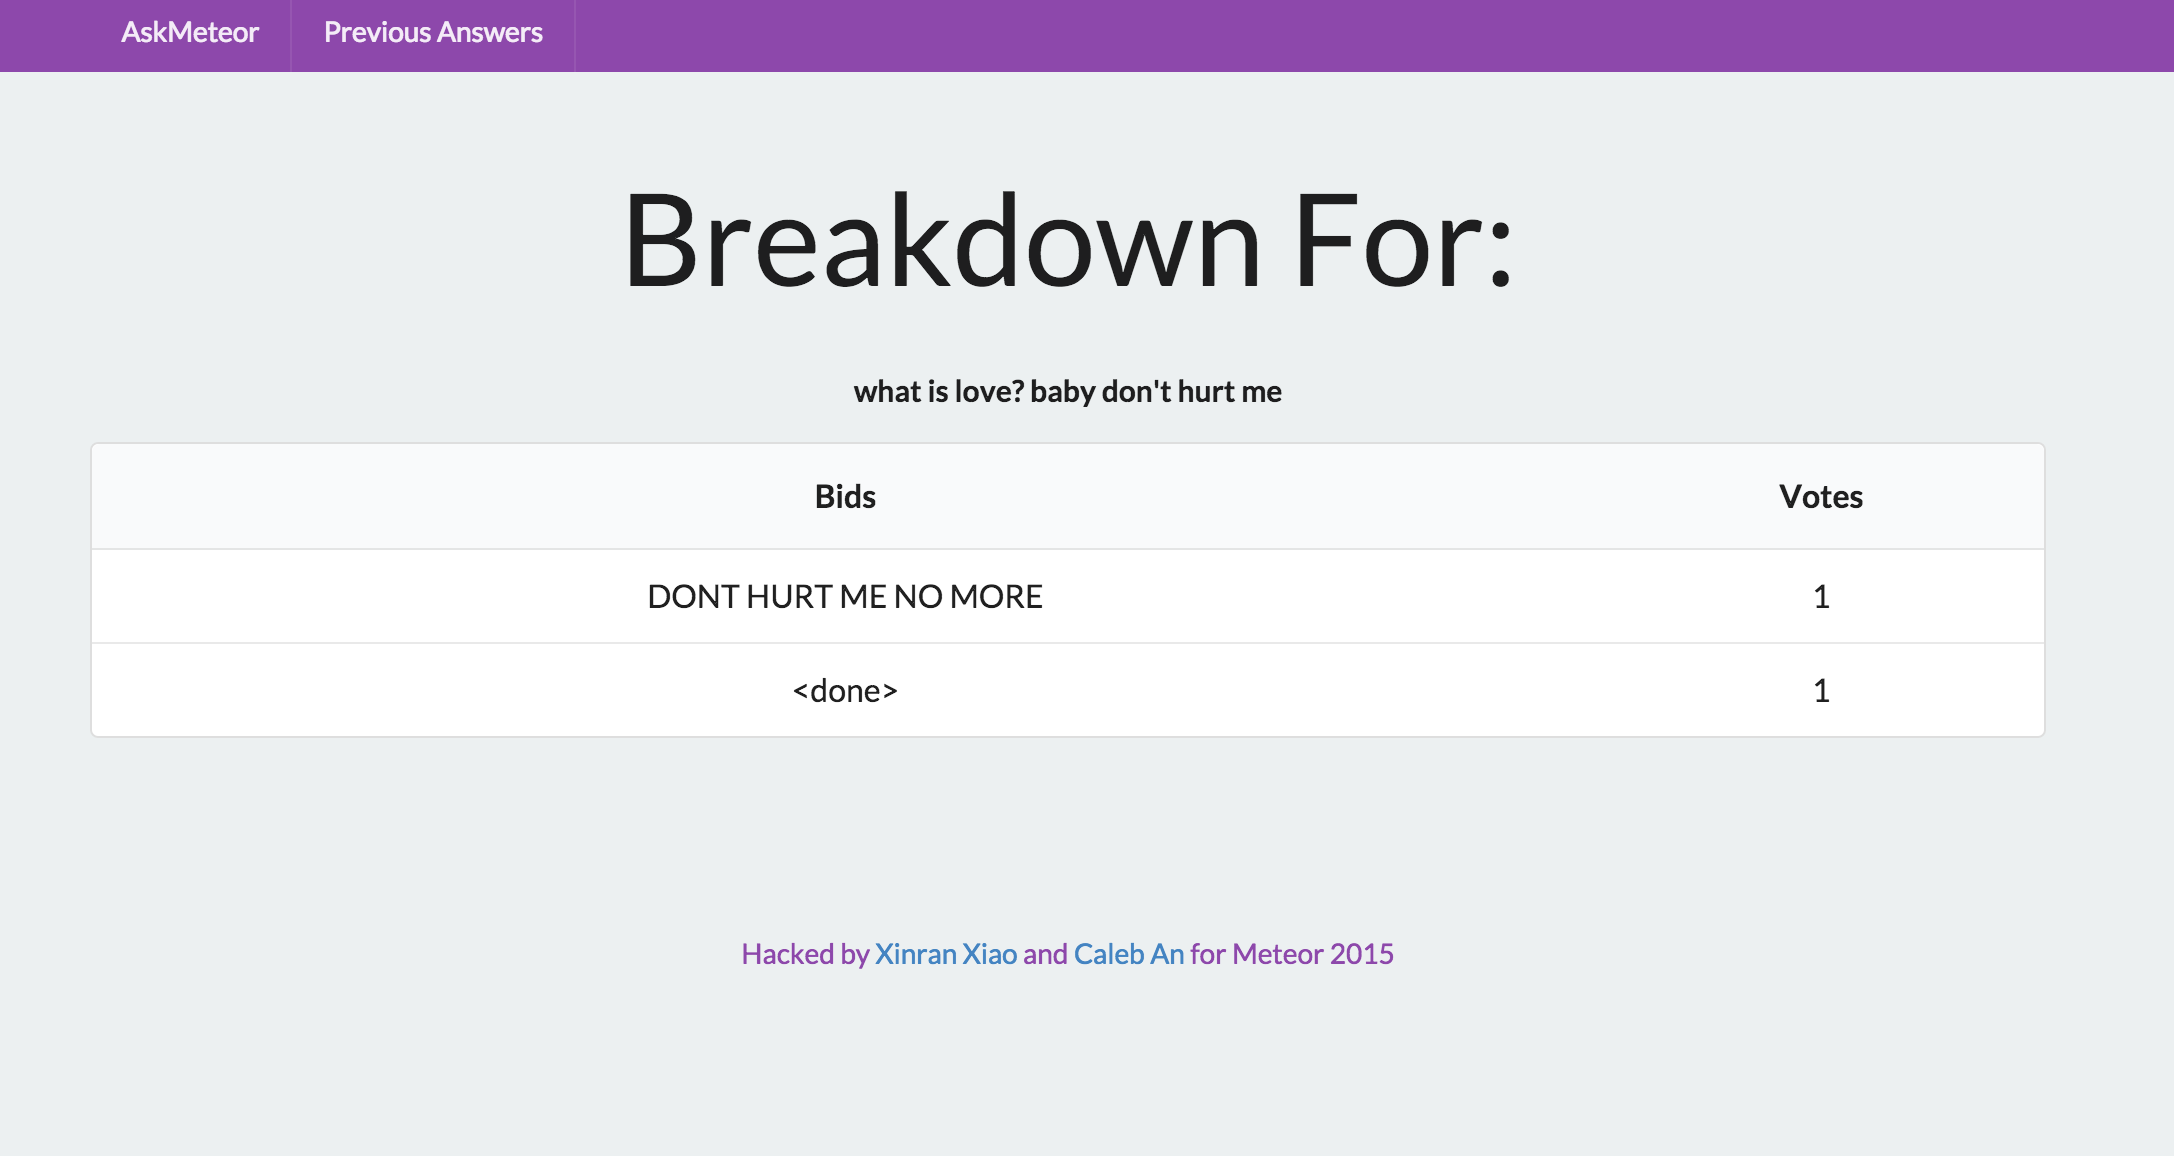The image size is (2174, 1156).
Task: Click the 'what is love?' phrase
Action: pyautogui.click(x=938, y=392)
